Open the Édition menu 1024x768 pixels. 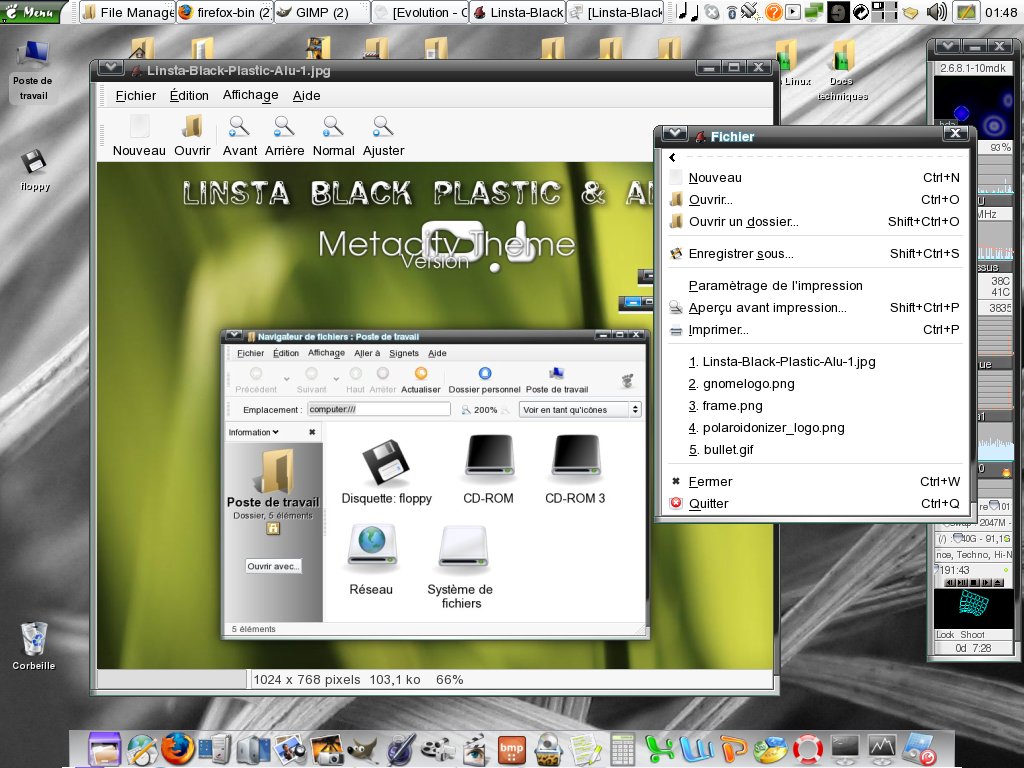point(189,95)
